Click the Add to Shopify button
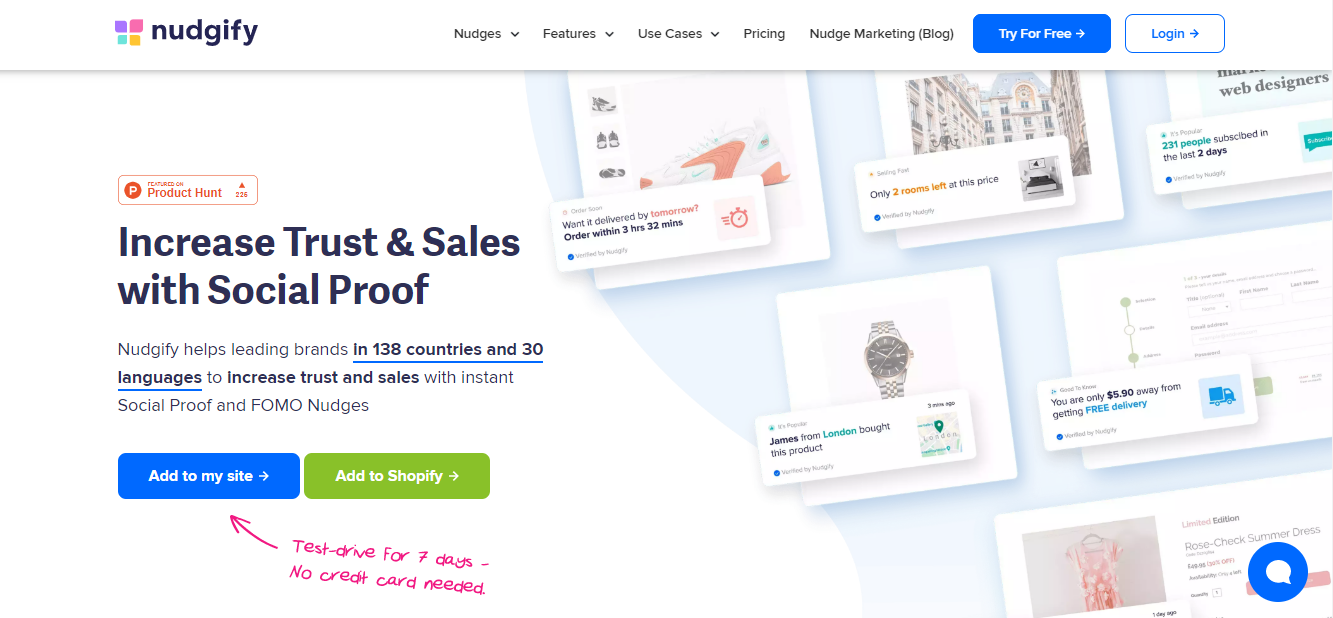 point(397,476)
